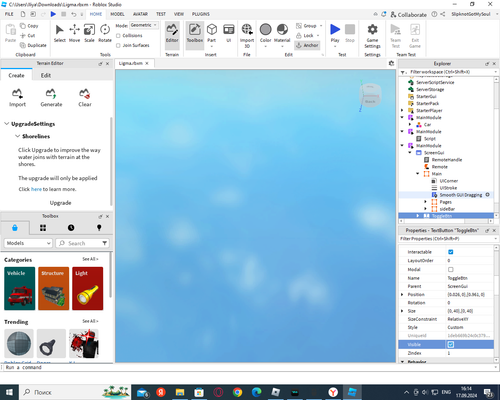
Task: Expand the sideBar tree node
Action: click(x=425, y=209)
